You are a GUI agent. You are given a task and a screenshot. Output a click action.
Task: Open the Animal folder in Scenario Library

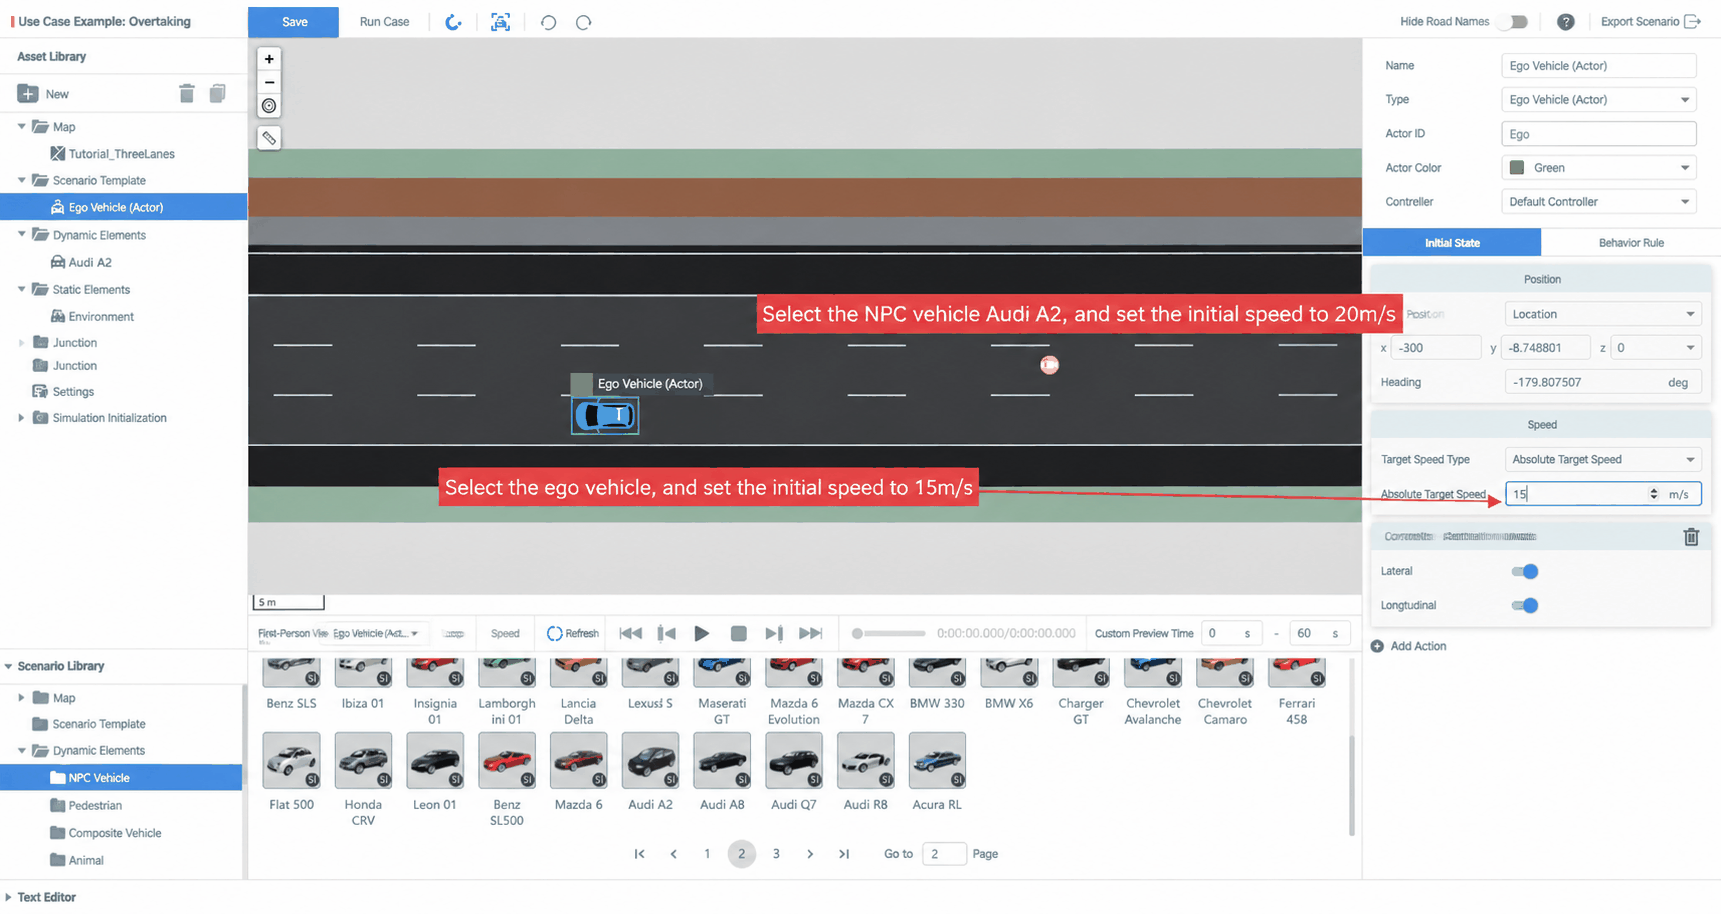pyautogui.click(x=86, y=860)
